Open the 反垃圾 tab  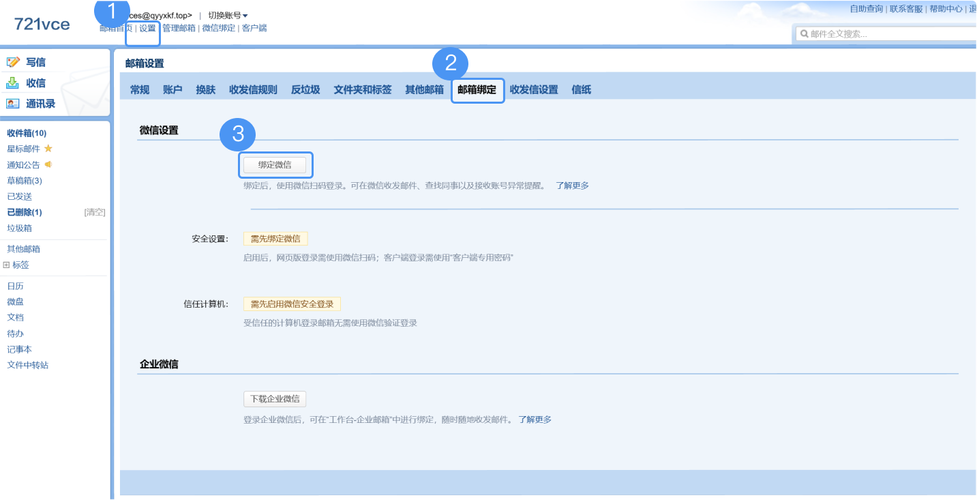pos(305,90)
